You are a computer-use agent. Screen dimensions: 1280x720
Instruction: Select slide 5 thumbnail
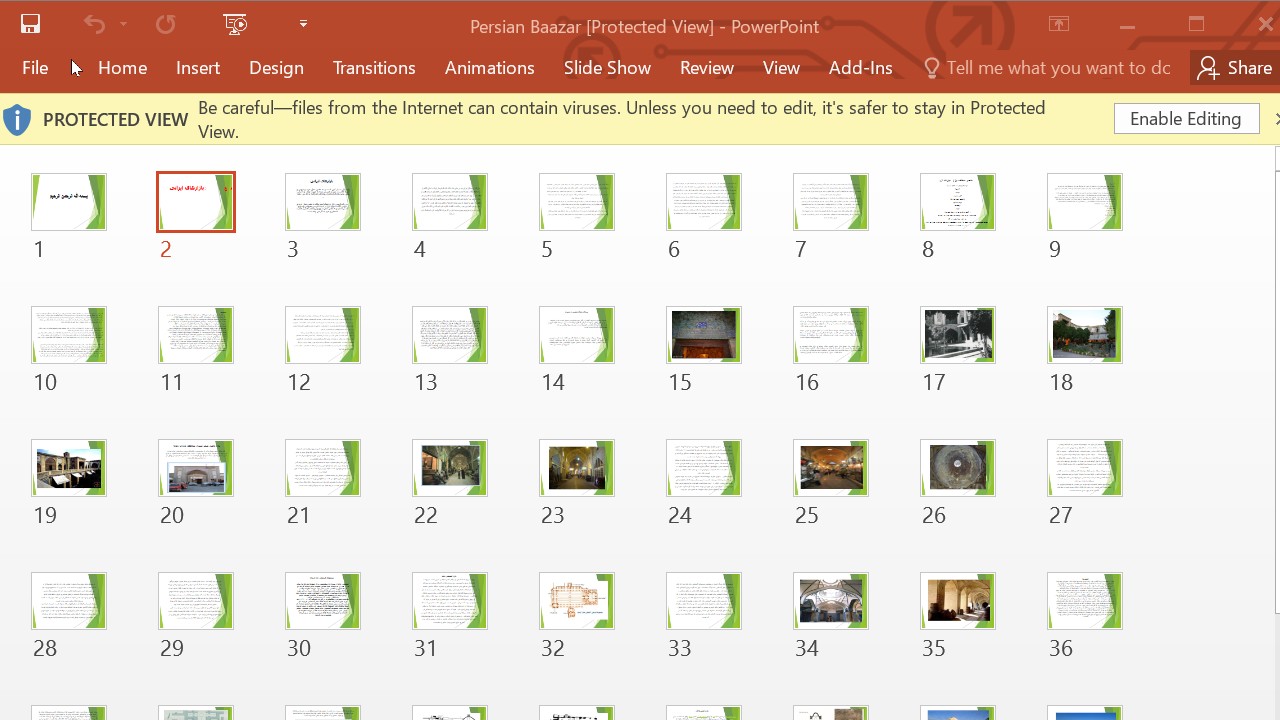(577, 202)
